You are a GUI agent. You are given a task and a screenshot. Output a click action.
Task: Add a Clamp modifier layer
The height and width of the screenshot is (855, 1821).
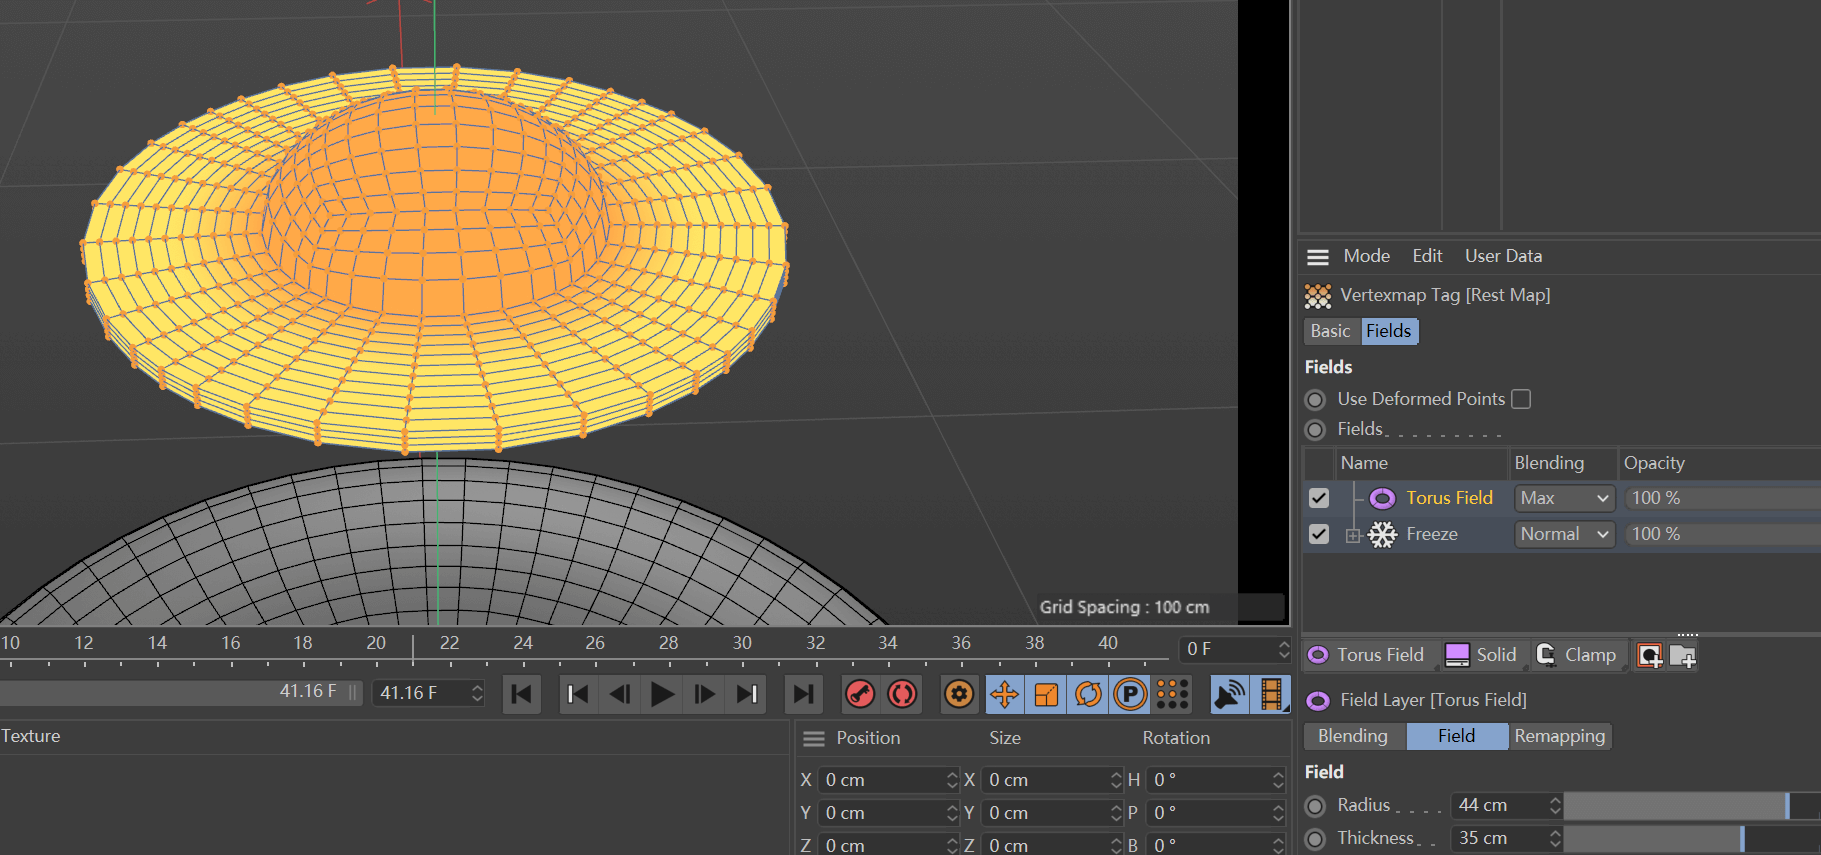(x=1576, y=655)
